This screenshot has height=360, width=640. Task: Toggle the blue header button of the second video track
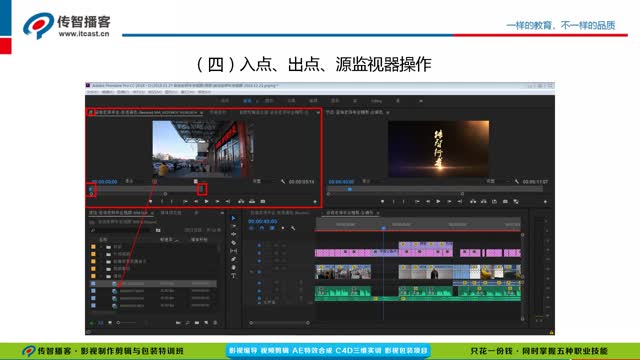[x=259, y=253]
